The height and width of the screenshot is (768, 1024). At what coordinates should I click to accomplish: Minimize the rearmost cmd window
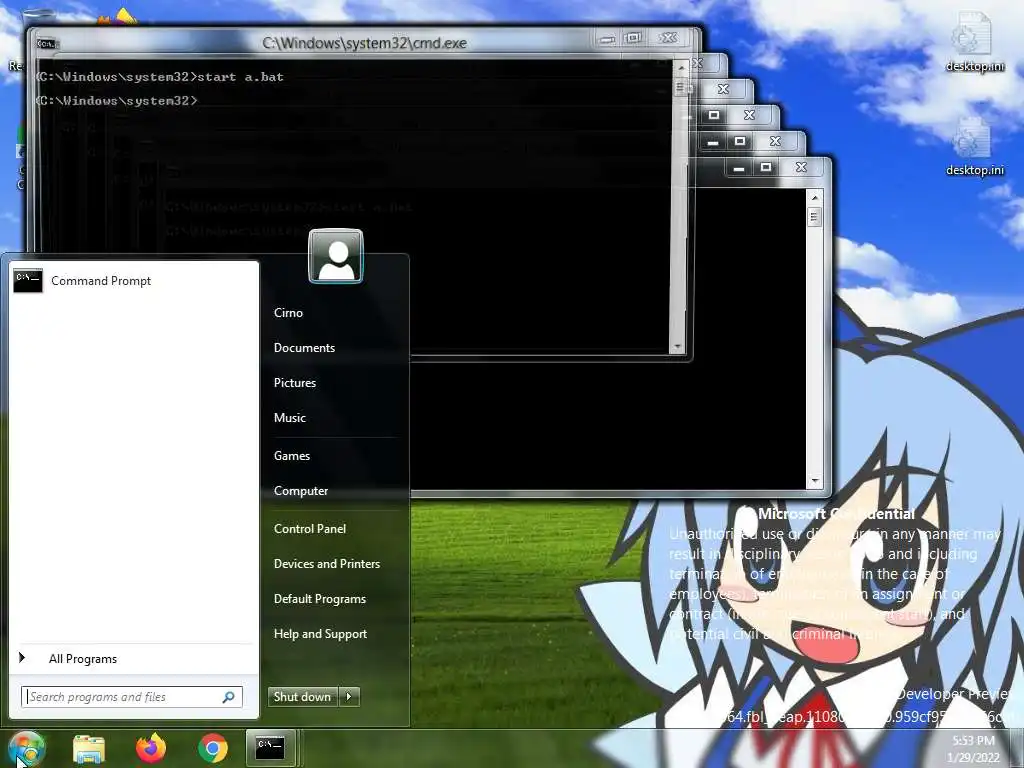[739, 168]
